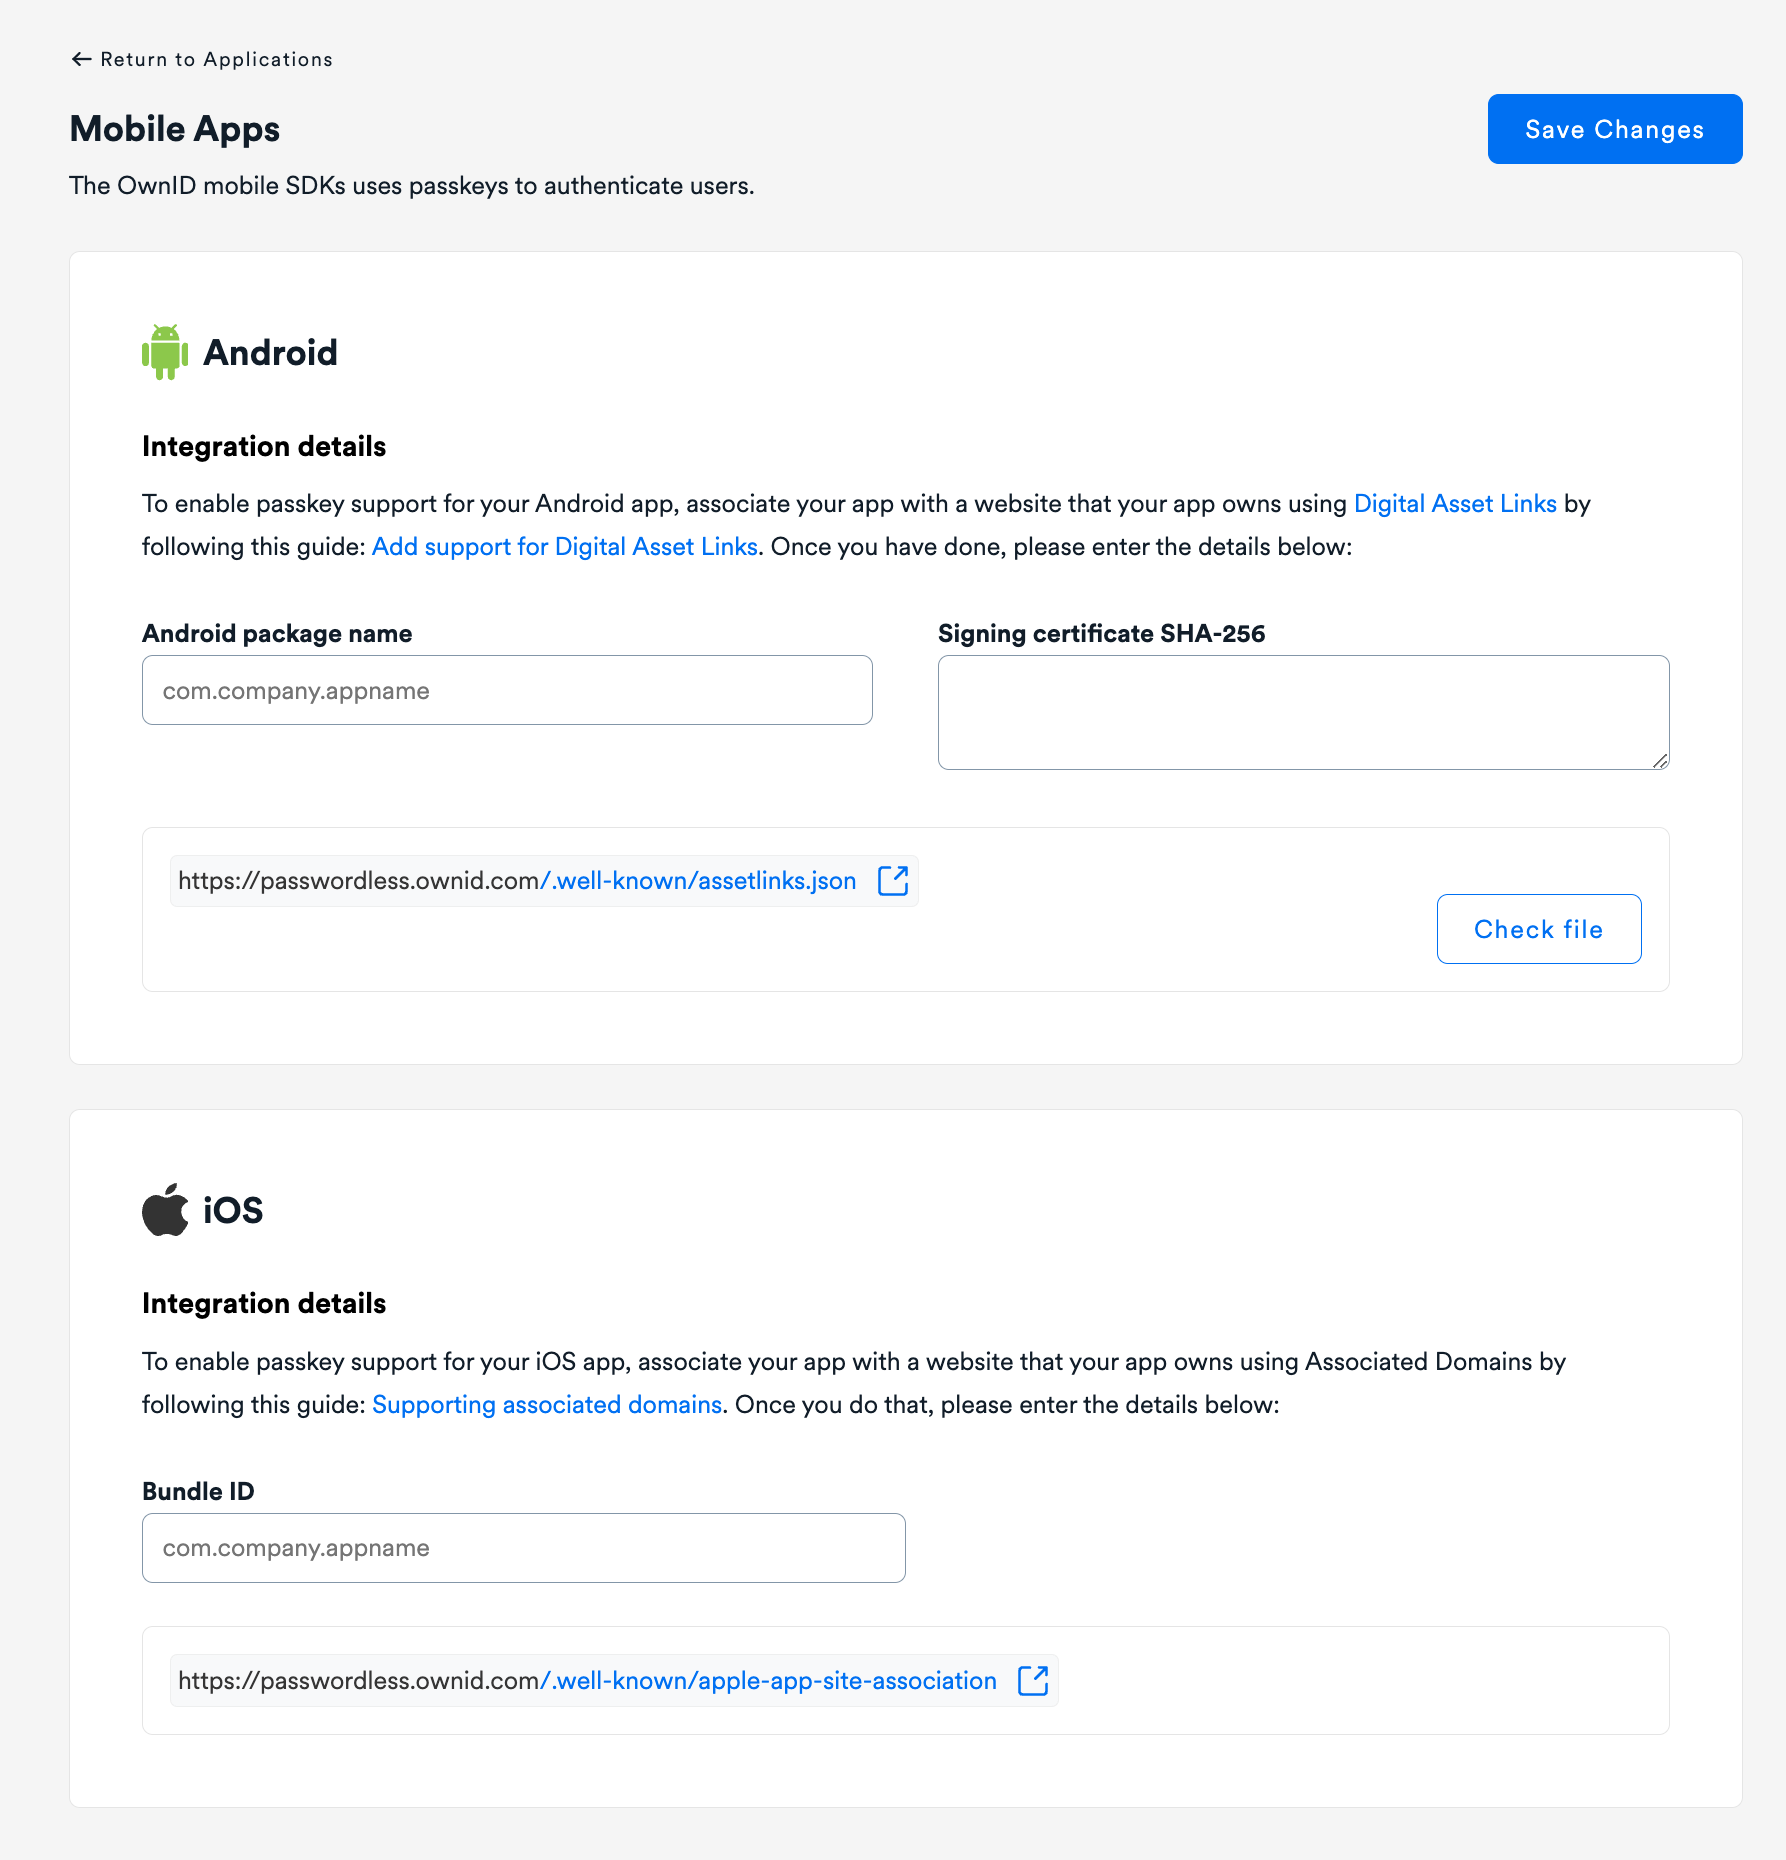The image size is (1786, 1860).
Task: Click the assetlinks.json URL chip
Action: (x=516, y=880)
